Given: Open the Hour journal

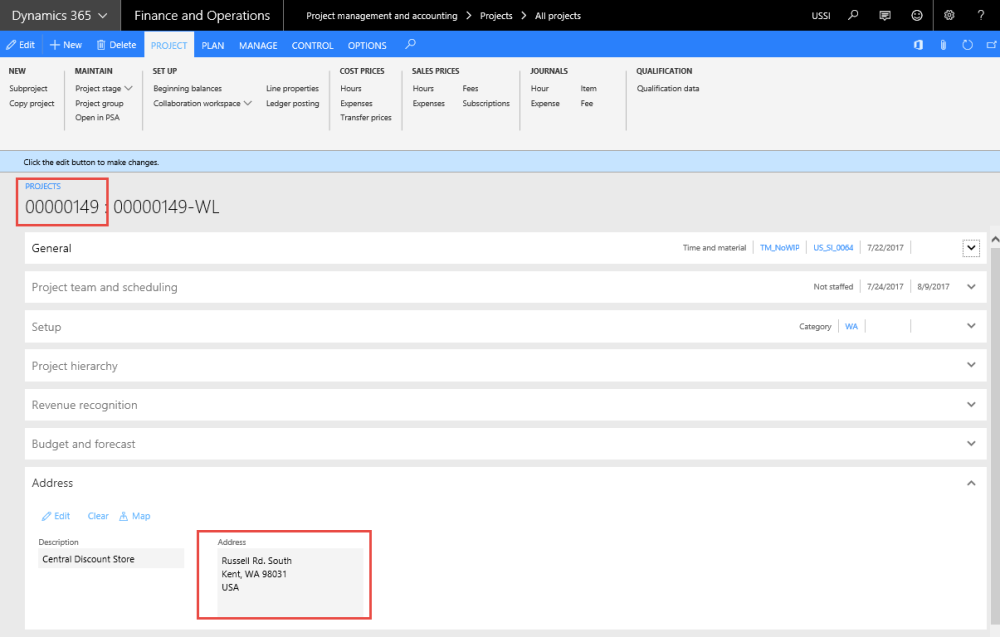Looking at the screenshot, I should 540,89.
